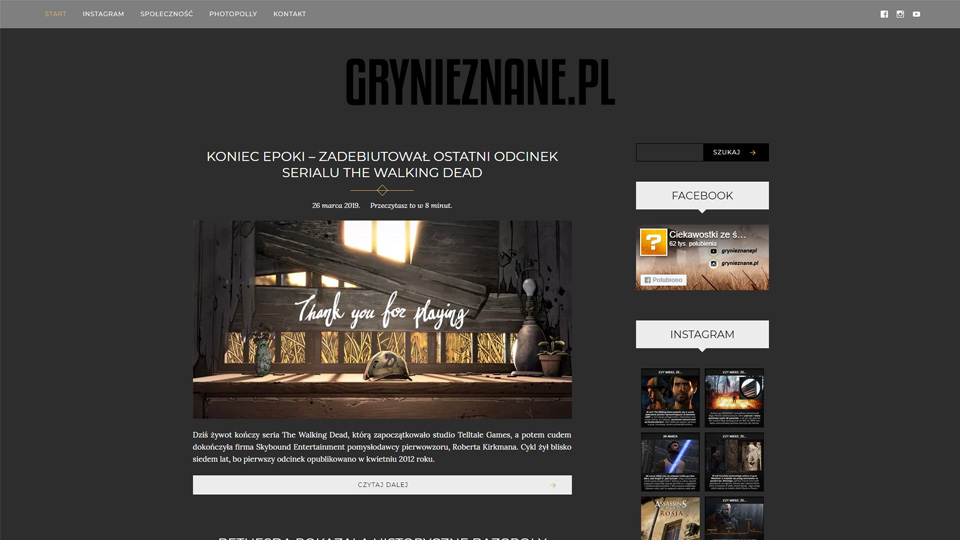Click the INSTAGRAM widget heading in sidebar

(702, 334)
